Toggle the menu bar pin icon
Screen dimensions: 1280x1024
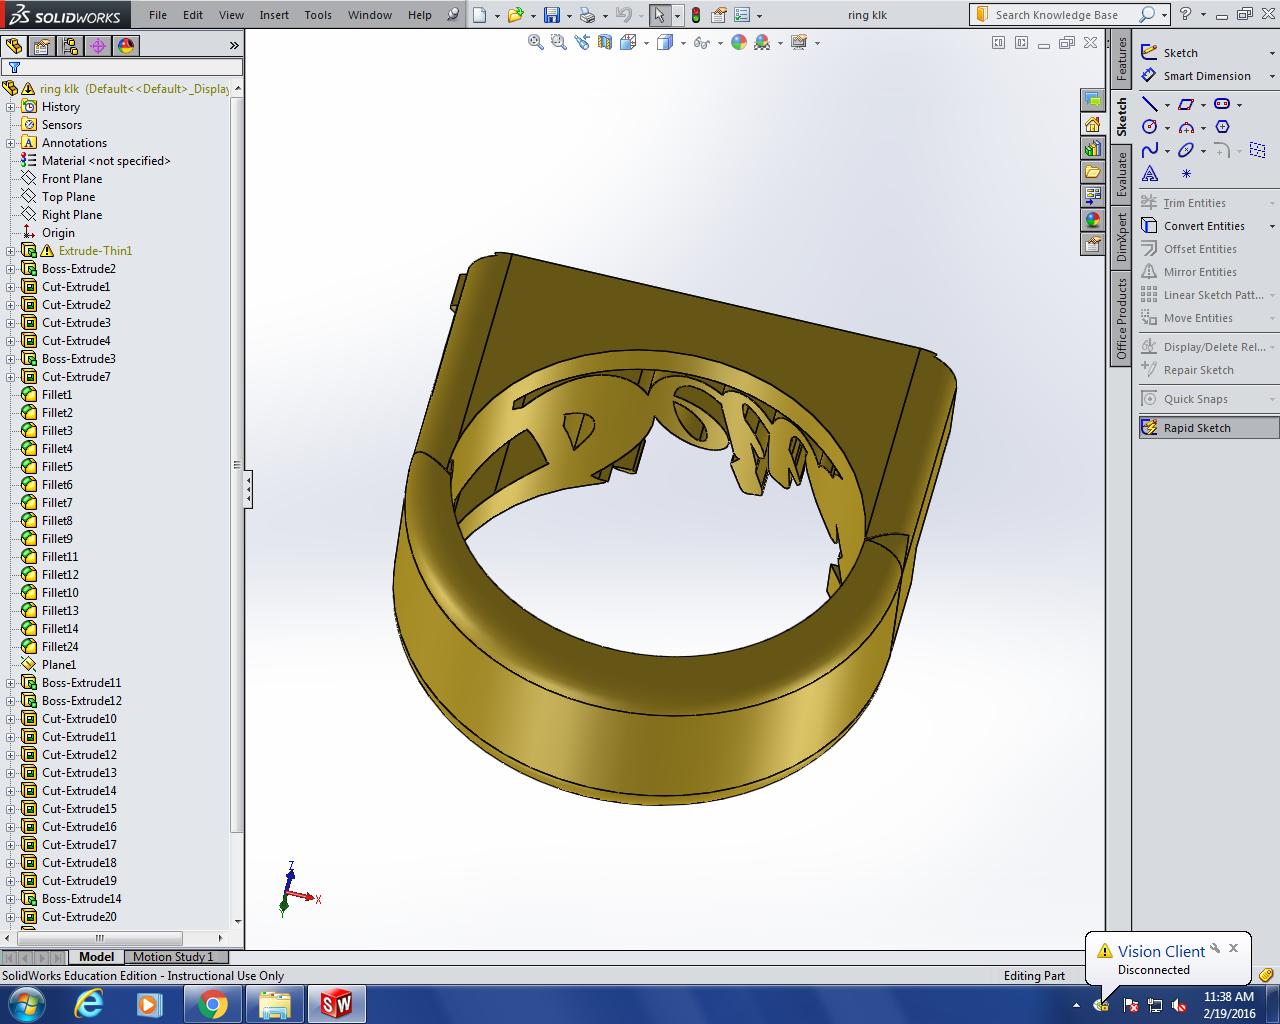(454, 15)
